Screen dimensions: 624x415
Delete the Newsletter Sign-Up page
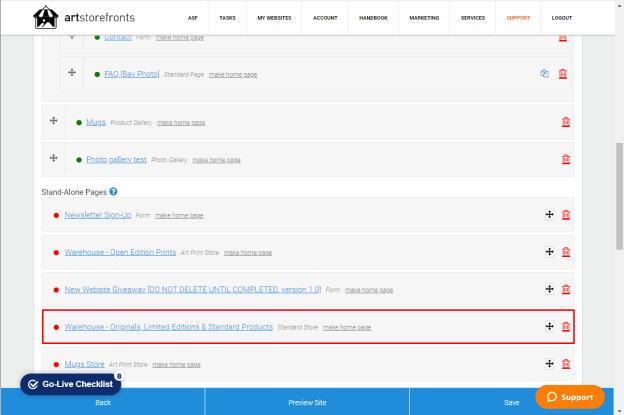click(x=566, y=215)
